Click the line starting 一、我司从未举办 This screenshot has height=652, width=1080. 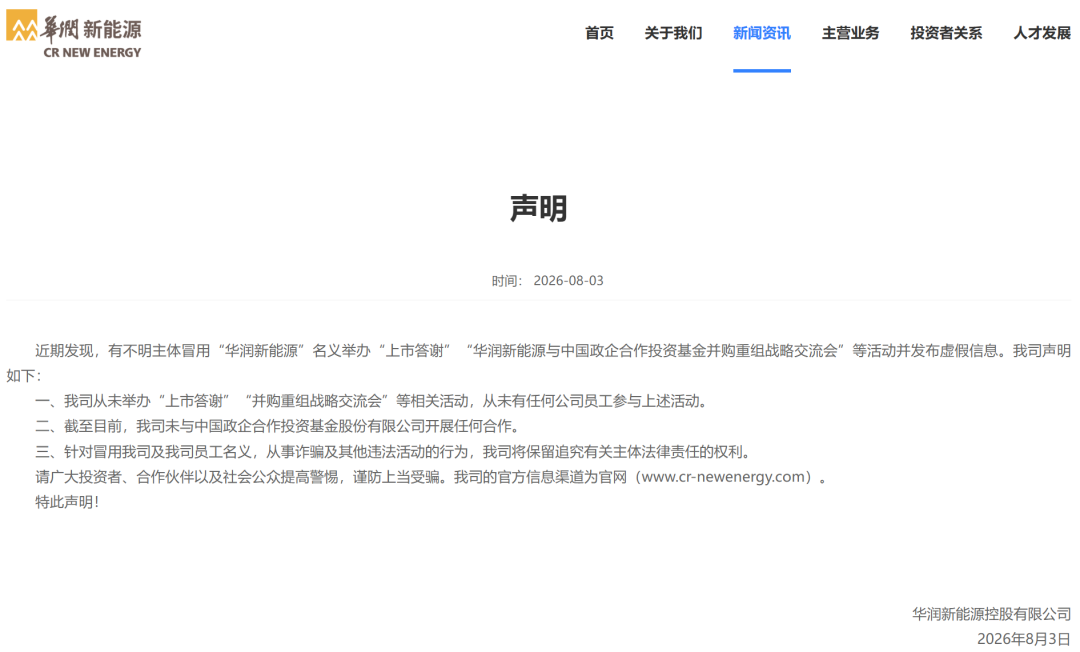coord(371,401)
